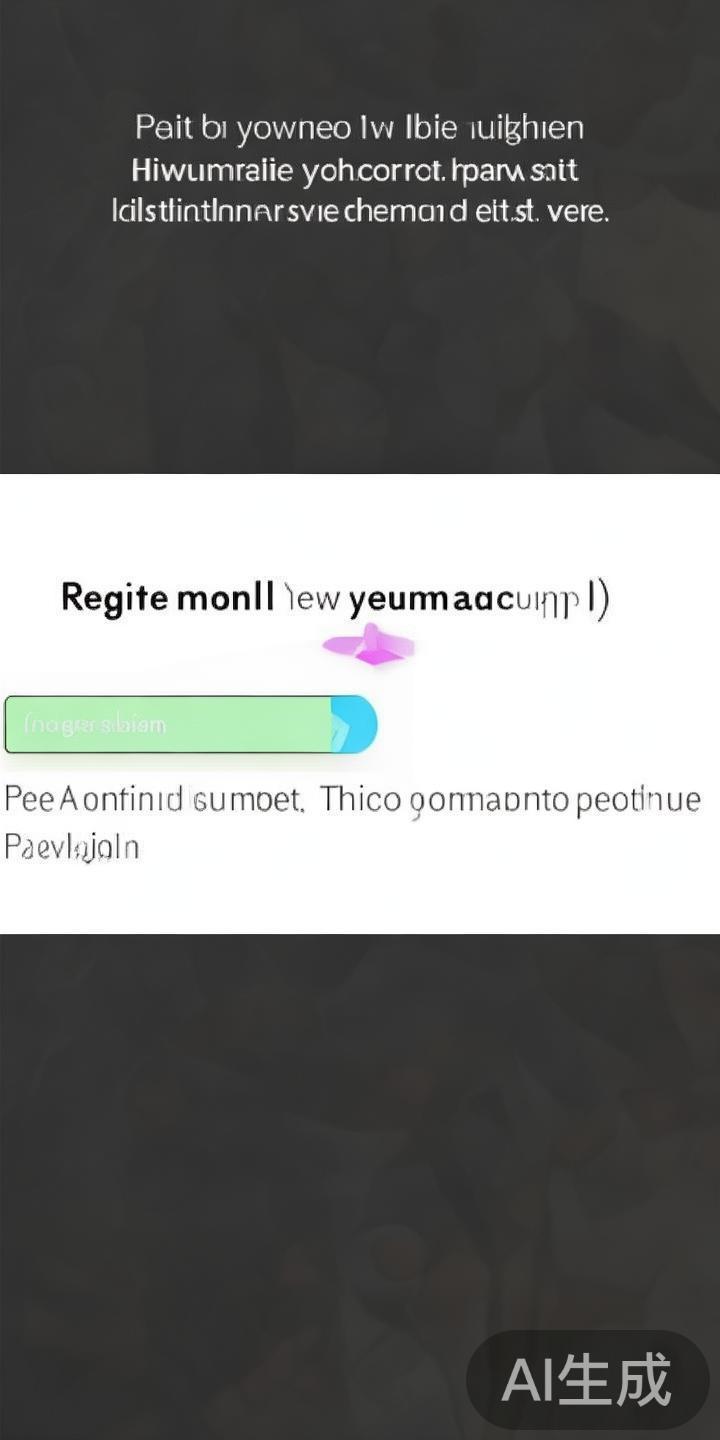Click the "Thico" word

coord(361,800)
